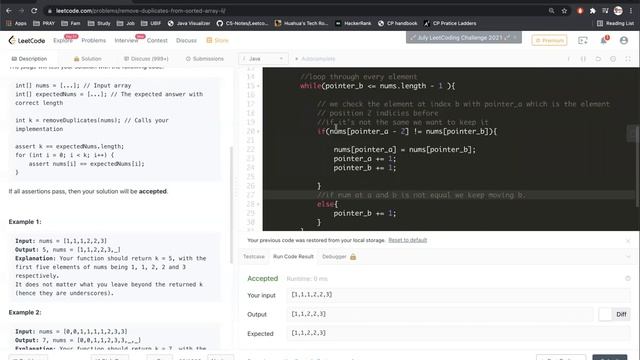Open the CP handbook bookmark
Screen dimensions: 640x360
(398, 23)
